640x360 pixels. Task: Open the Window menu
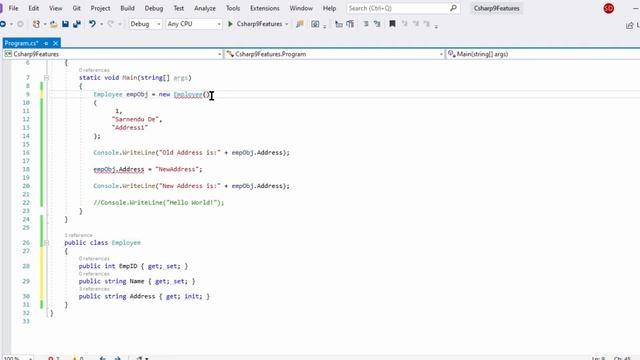pos(301,8)
